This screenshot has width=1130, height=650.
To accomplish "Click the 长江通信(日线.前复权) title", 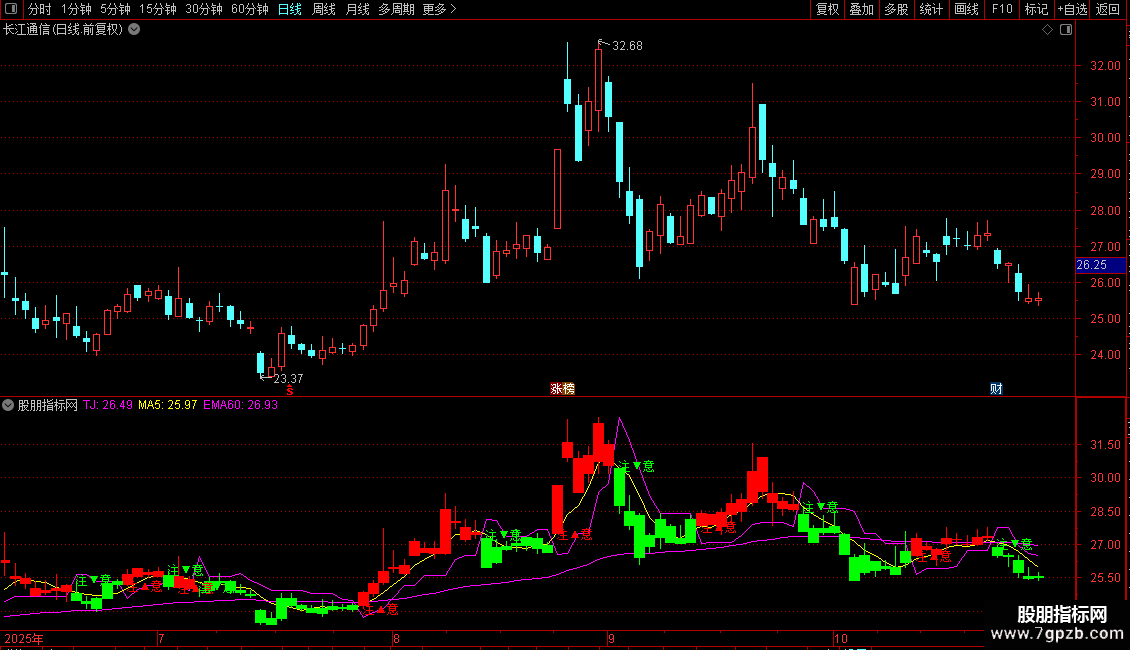I will tap(63, 30).
